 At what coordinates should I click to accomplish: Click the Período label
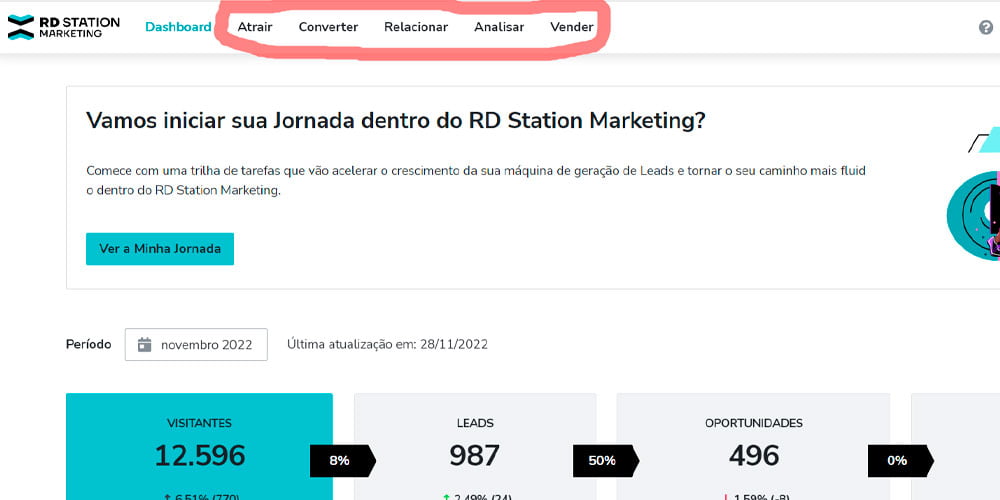coord(89,344)
